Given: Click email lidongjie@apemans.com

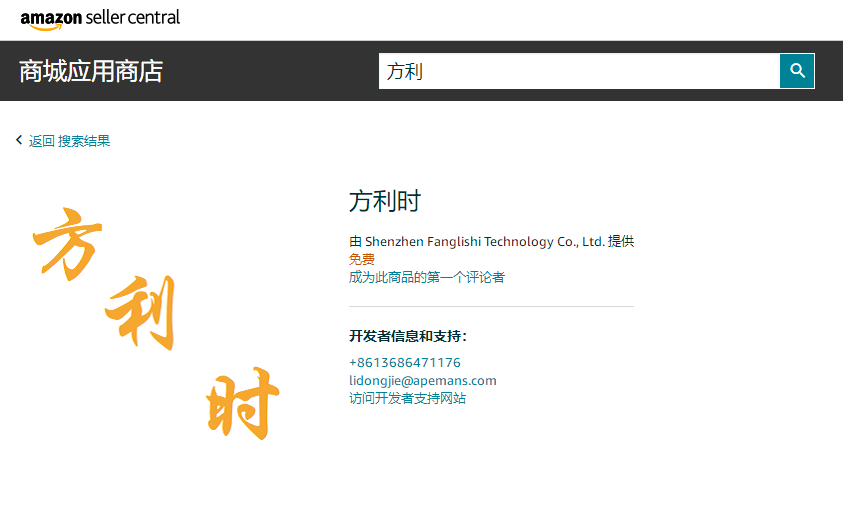Looking at the screenshot, I should click(423, 381).
